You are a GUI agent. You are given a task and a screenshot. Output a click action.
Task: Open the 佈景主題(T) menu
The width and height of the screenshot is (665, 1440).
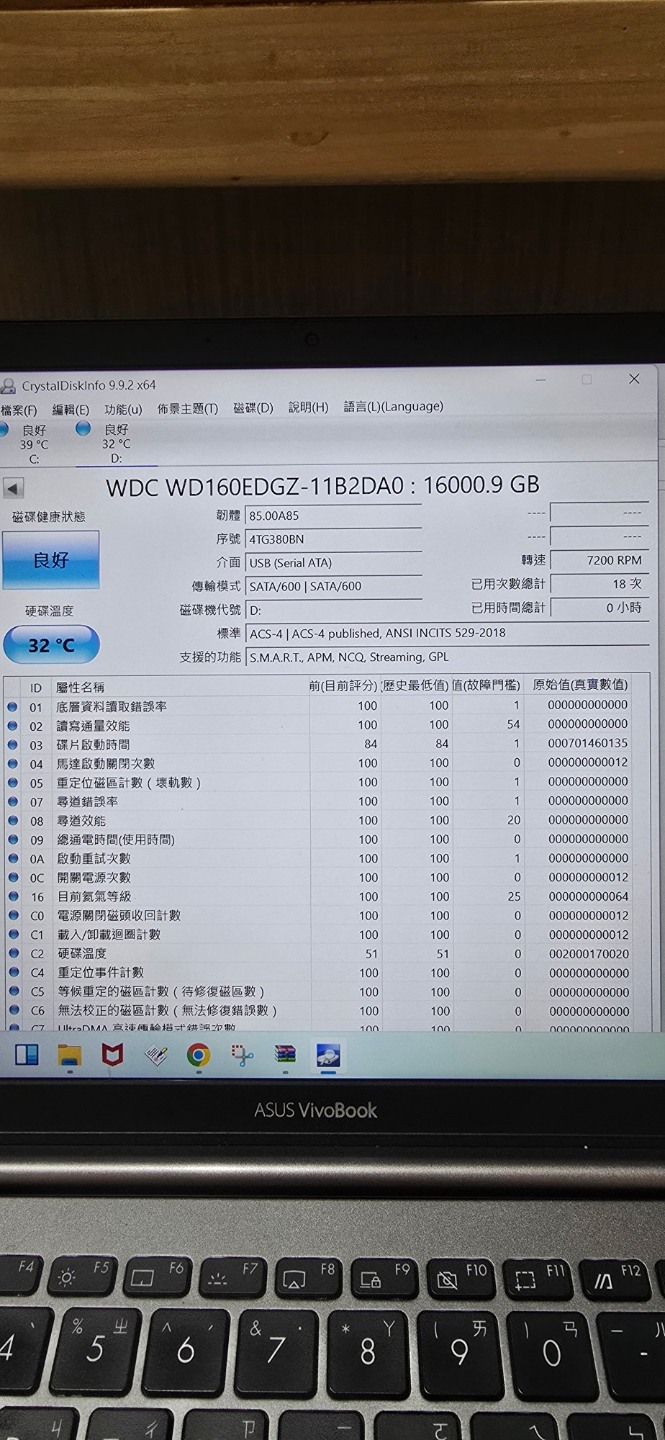[x=187, y=408]
